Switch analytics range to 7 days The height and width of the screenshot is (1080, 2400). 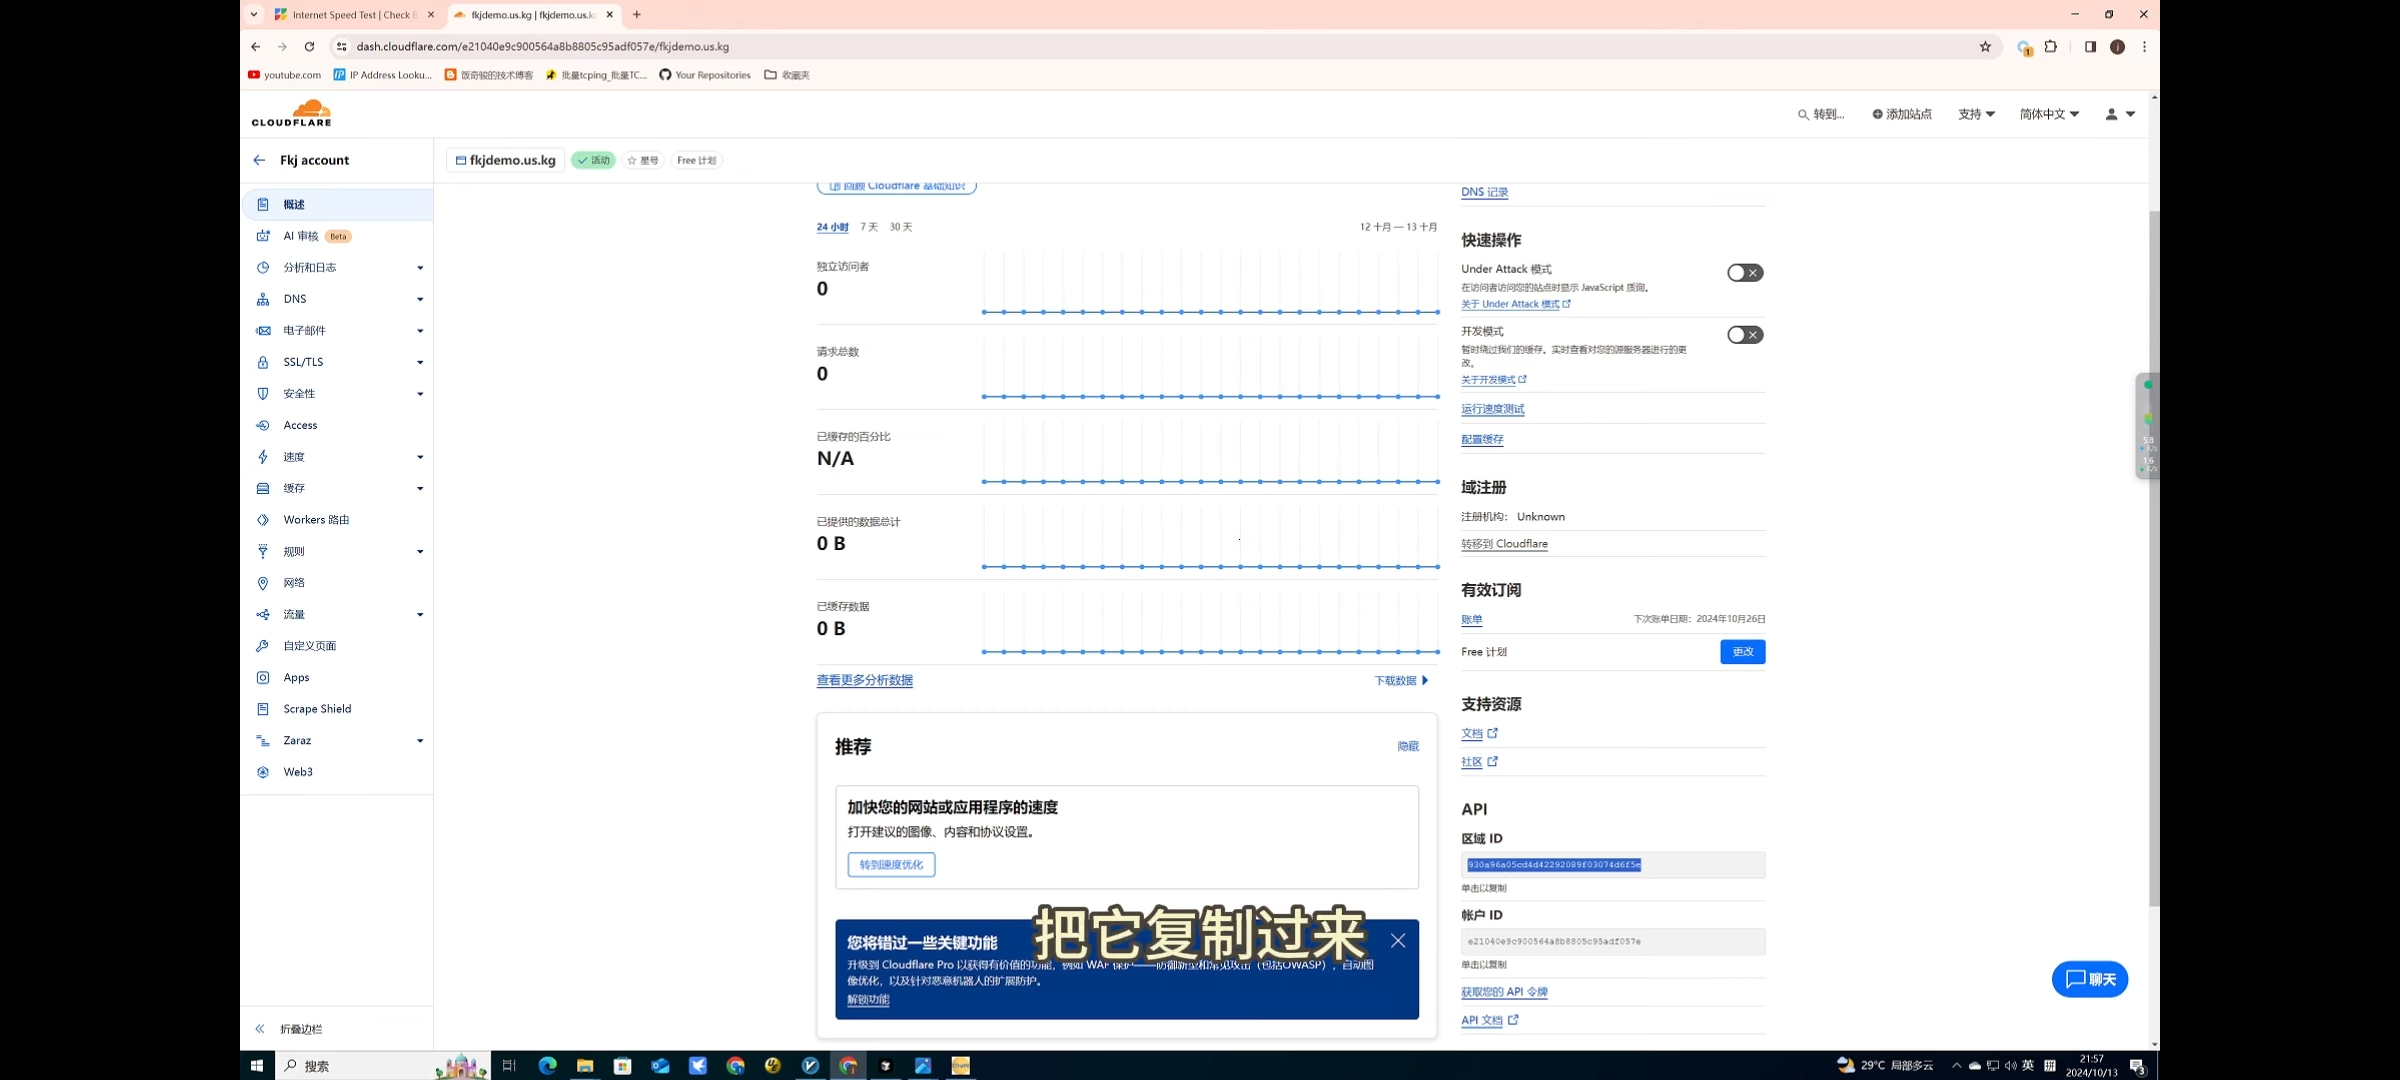click(868, 227)
